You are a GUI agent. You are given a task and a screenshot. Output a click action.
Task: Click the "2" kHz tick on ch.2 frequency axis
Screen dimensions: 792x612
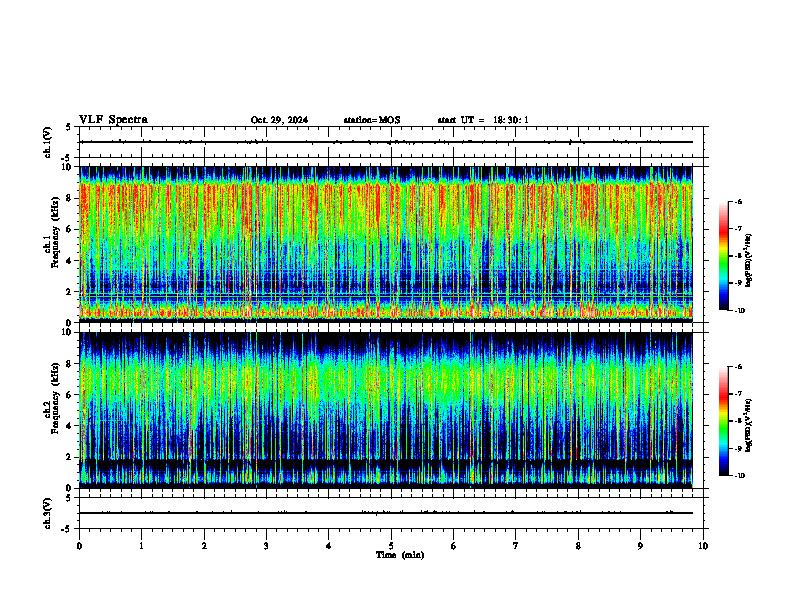pyautogui.click(x=69, y=457)
